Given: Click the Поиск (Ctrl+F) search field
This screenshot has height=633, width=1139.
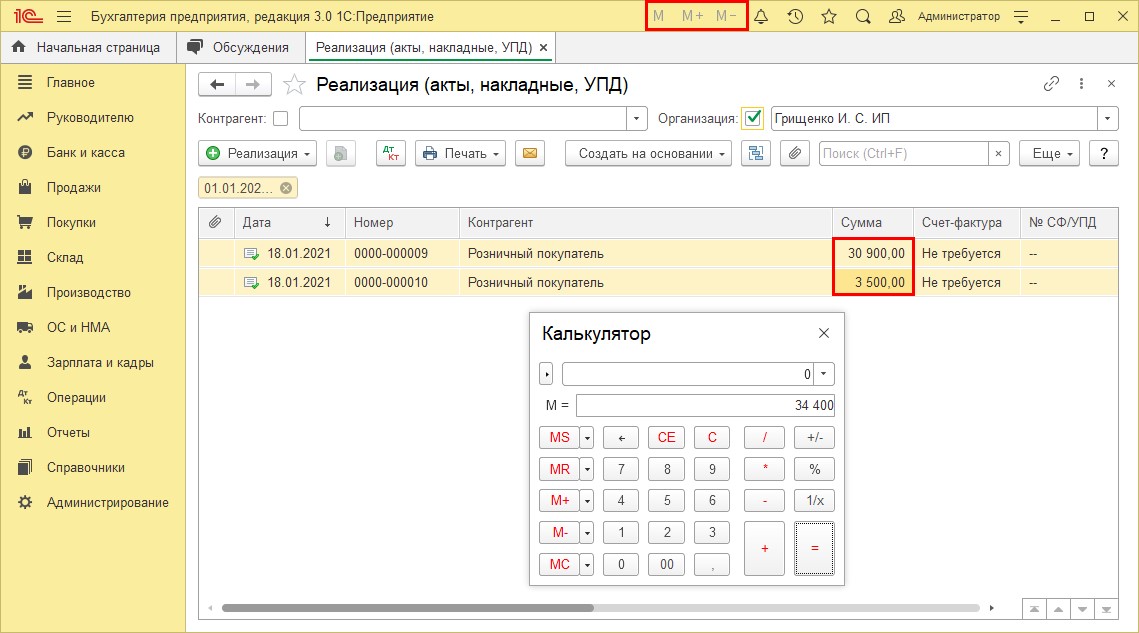Looking at the screenshot, I should pos(903,153).
